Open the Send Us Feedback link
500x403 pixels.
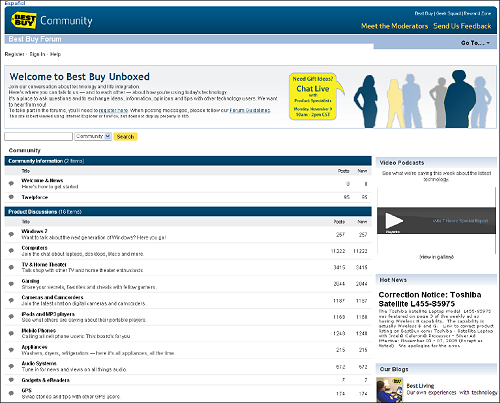[x=462, y=26]
